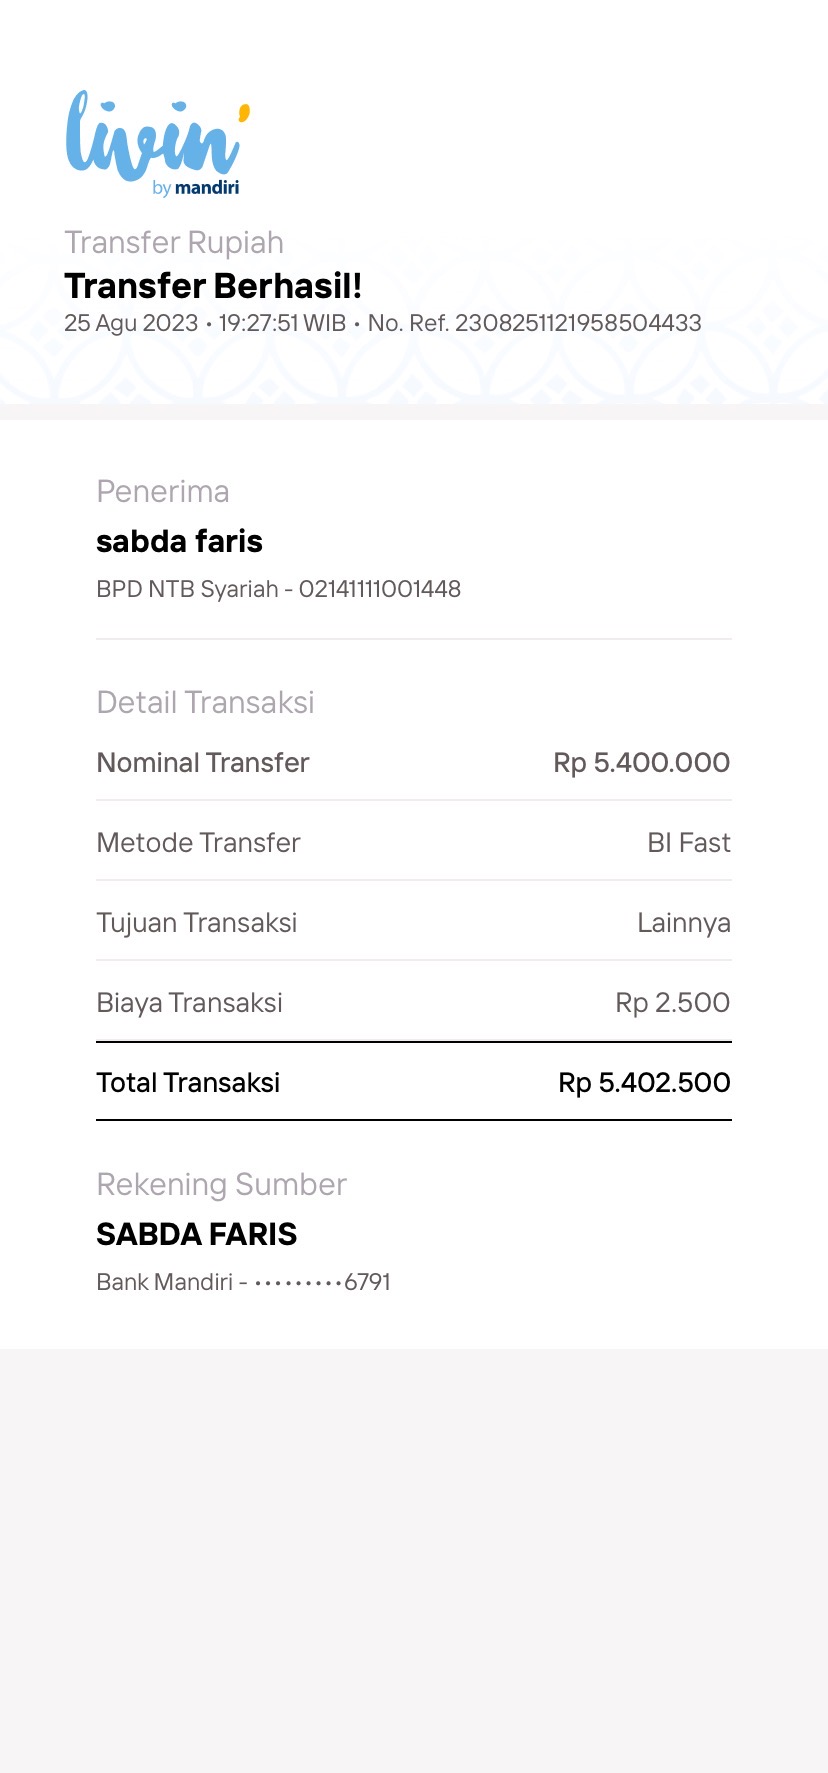Select the Transfer Rupiah subtitle text
This screenshot has width=828, height=1773.
[x=174, y=243]
